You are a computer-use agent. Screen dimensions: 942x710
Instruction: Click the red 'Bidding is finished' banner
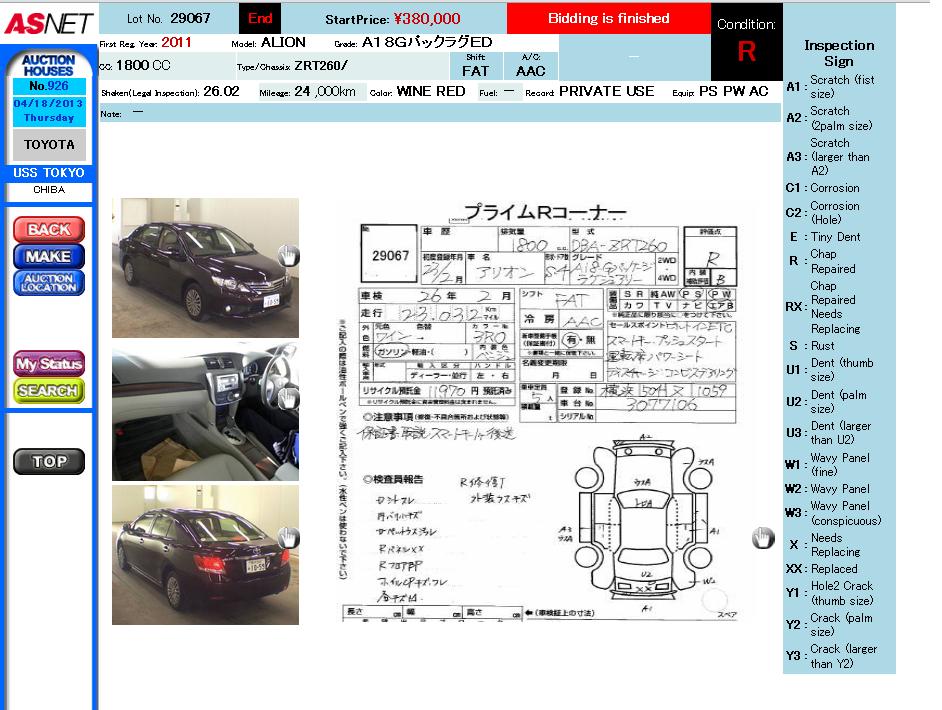[608, 19]
